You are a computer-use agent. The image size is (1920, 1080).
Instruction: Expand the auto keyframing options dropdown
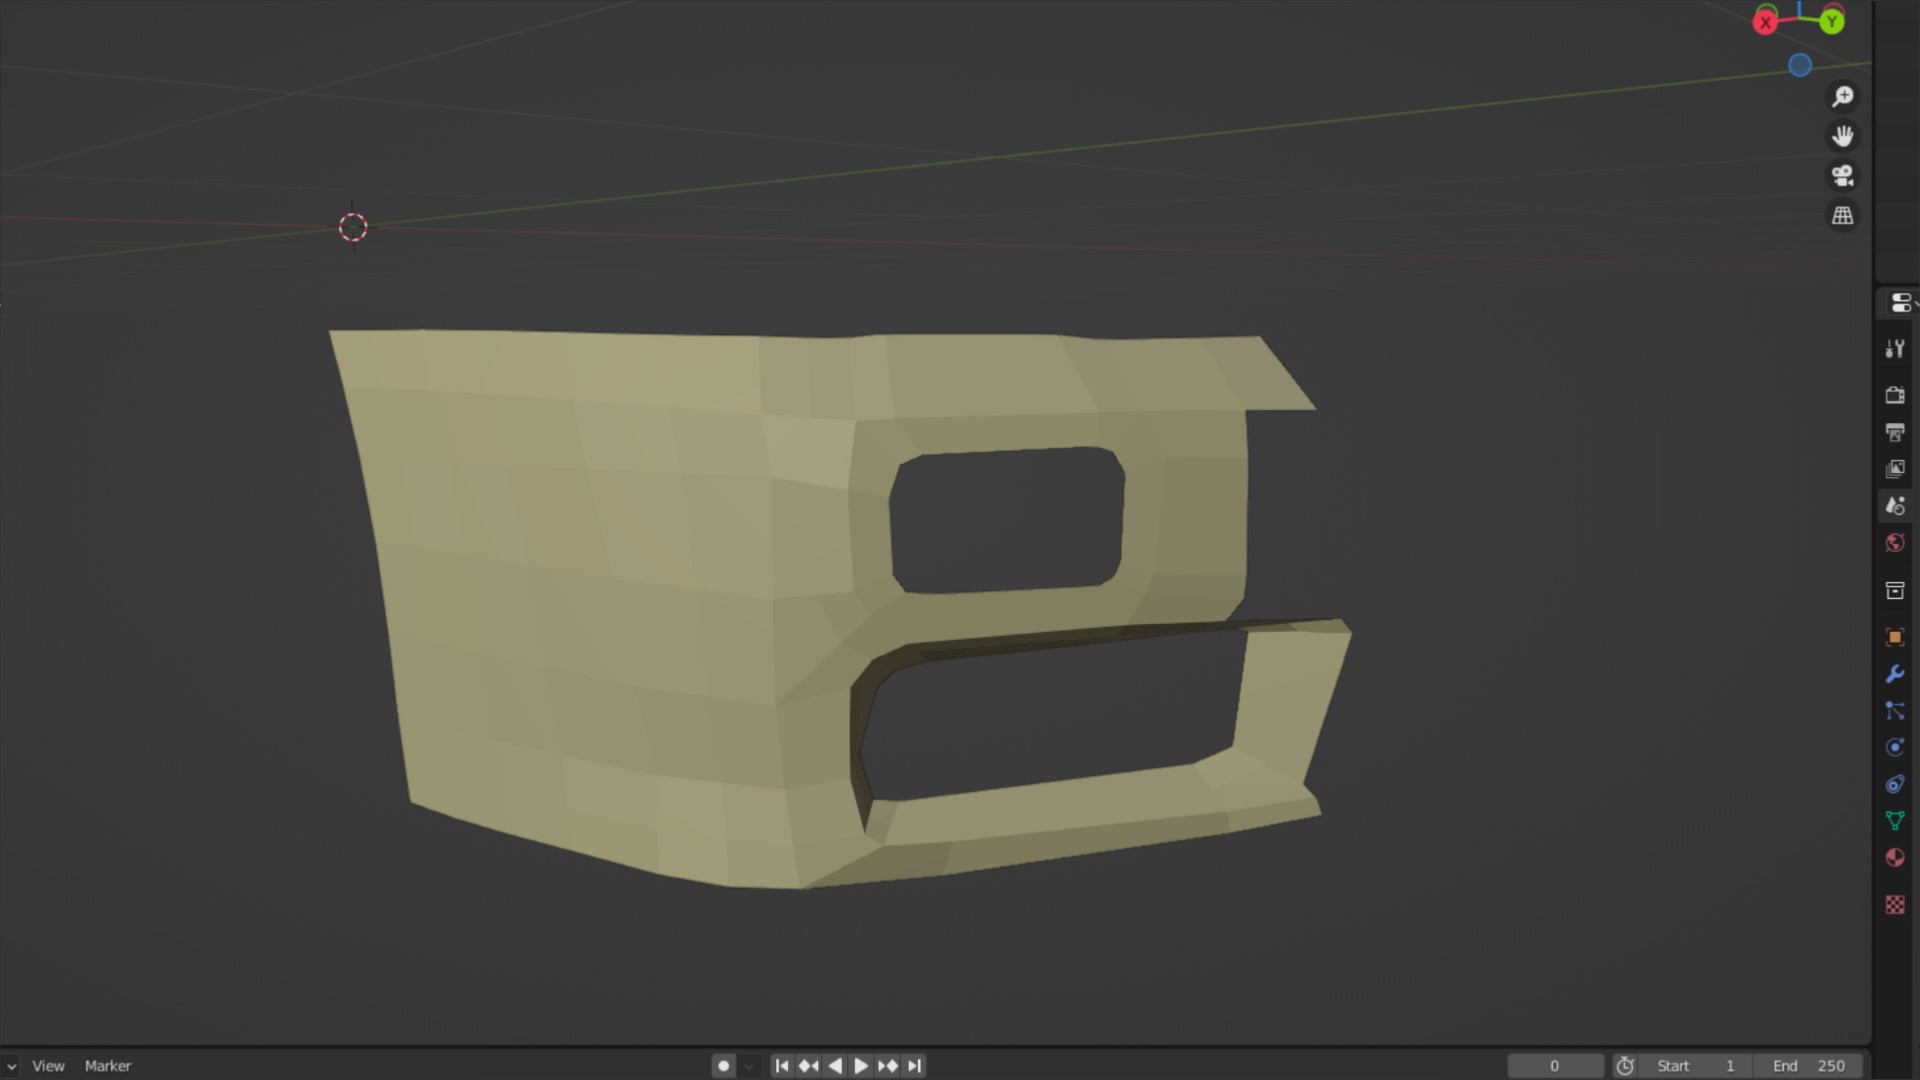point(748,1066)
